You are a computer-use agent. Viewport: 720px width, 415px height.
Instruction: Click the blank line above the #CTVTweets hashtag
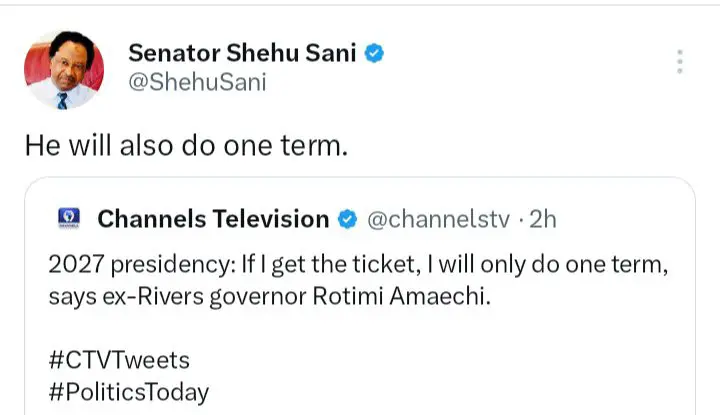point(300,329)
